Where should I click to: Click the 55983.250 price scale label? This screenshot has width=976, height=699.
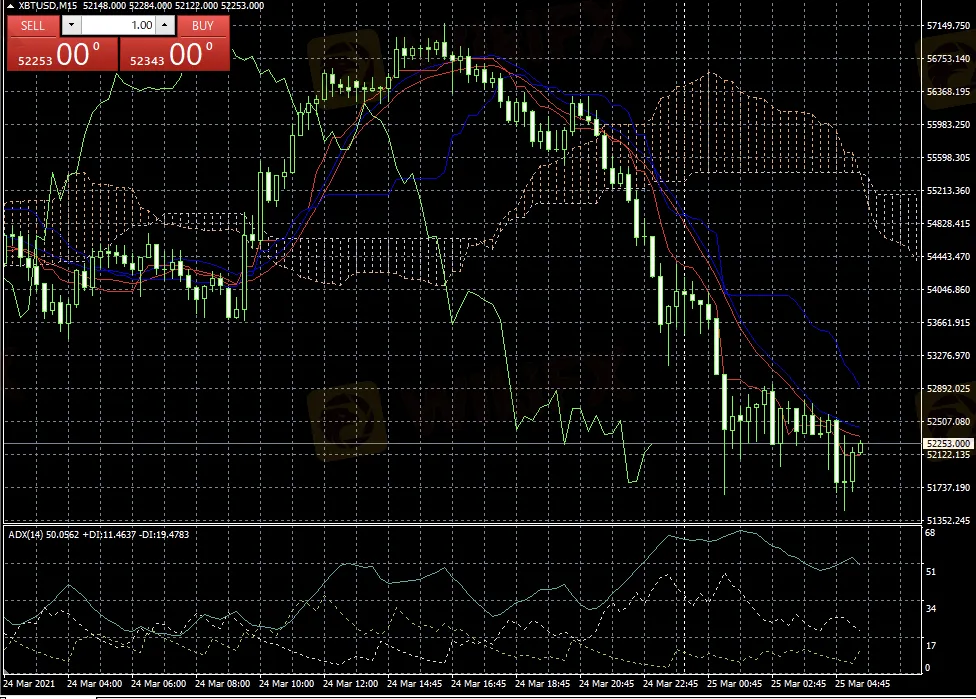948,124
